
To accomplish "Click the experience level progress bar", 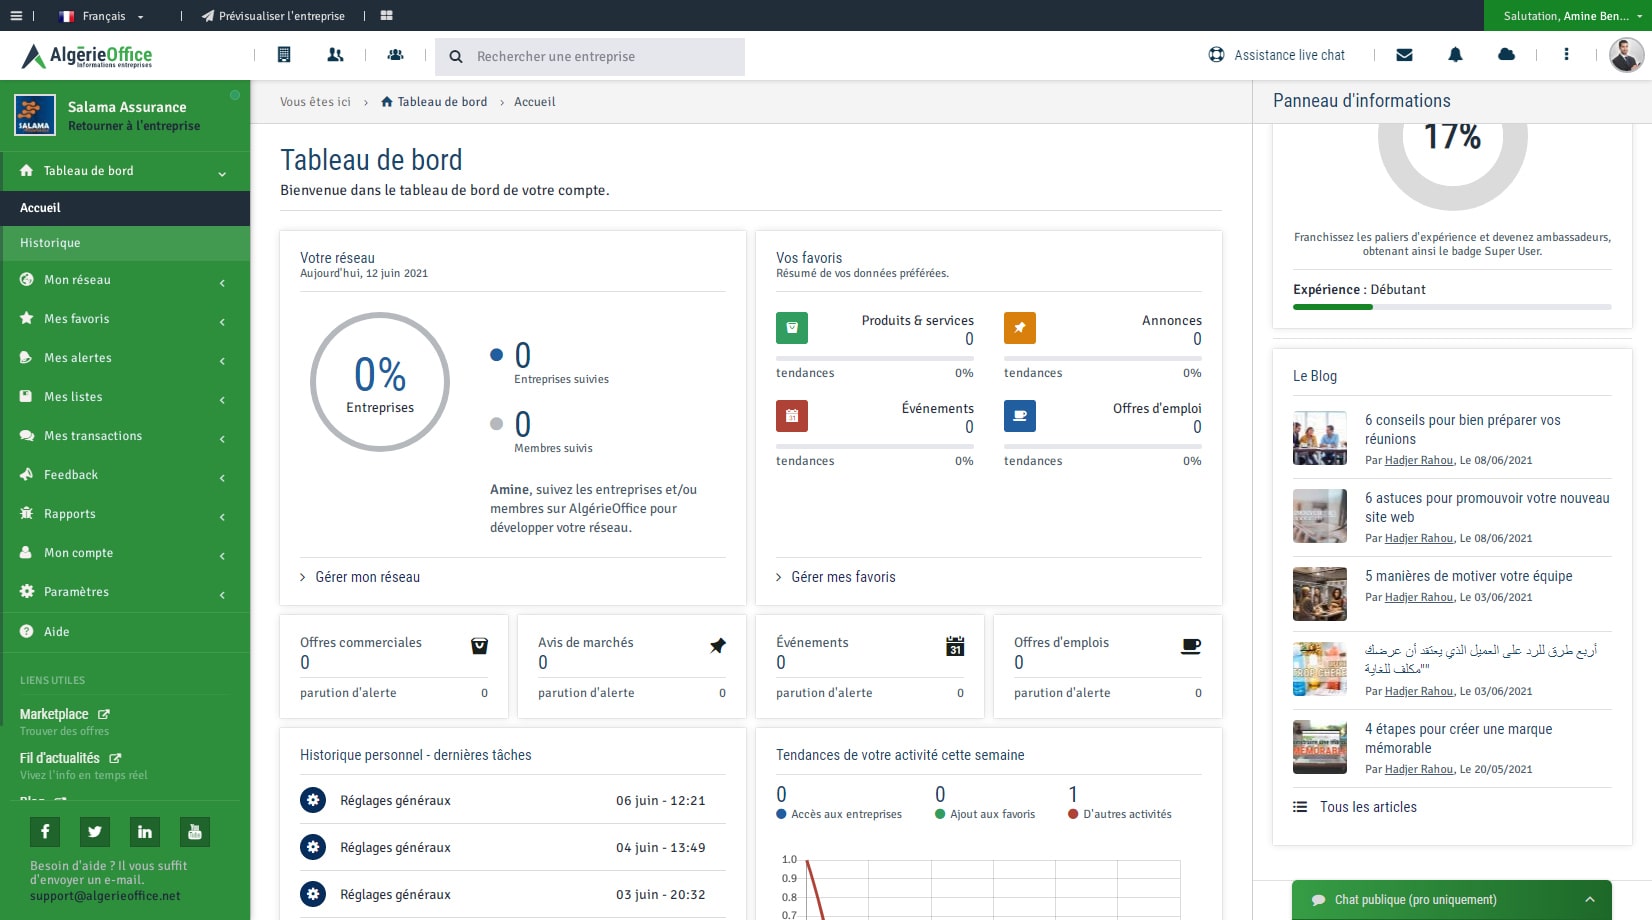I will pos(1452,307).
